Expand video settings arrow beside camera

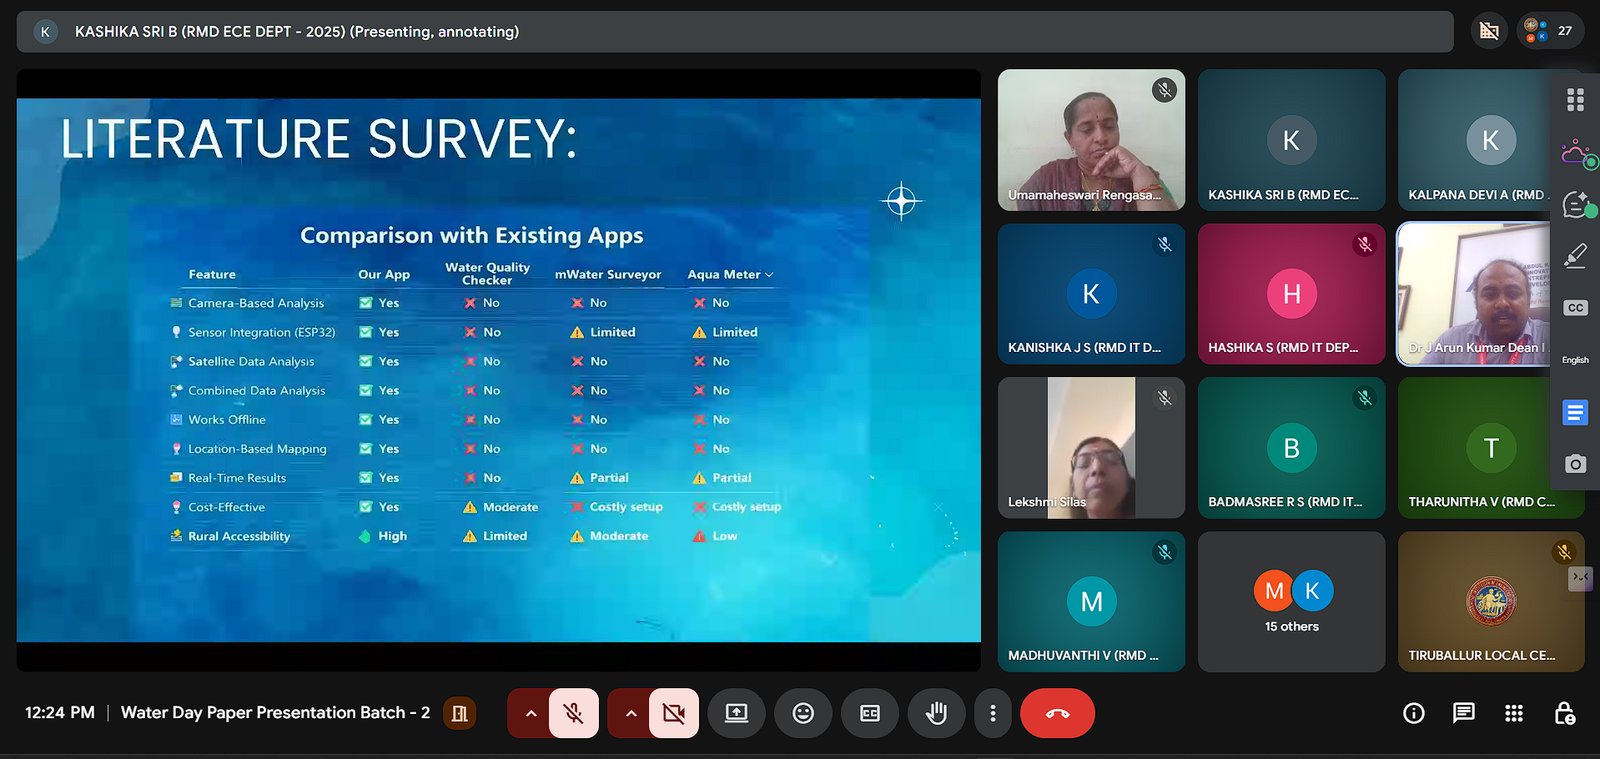(x=631, y=713)
